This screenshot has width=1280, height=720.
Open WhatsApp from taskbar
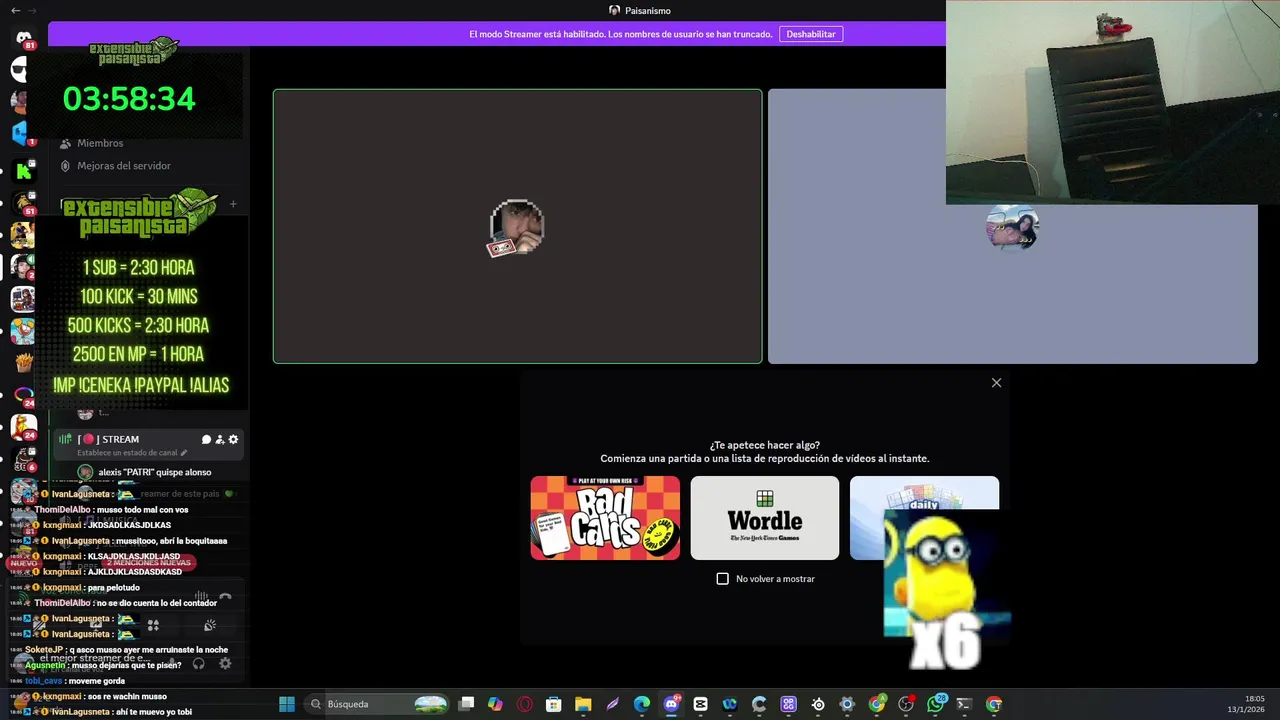pyautogui.click(x=935, y=704)
